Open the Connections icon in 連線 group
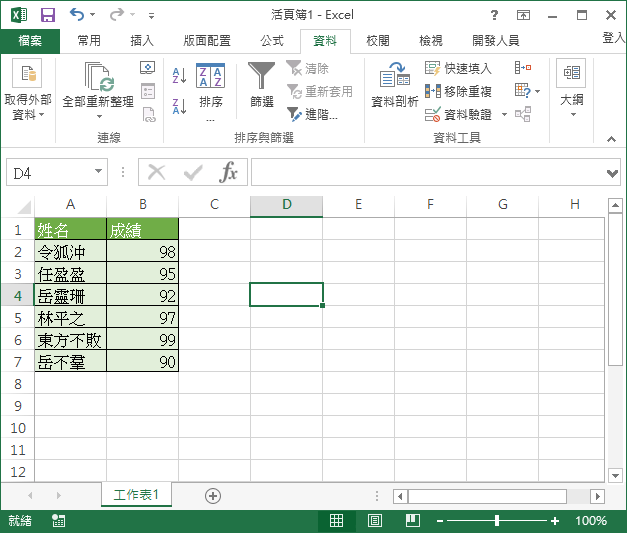 [x=148, y=68]
